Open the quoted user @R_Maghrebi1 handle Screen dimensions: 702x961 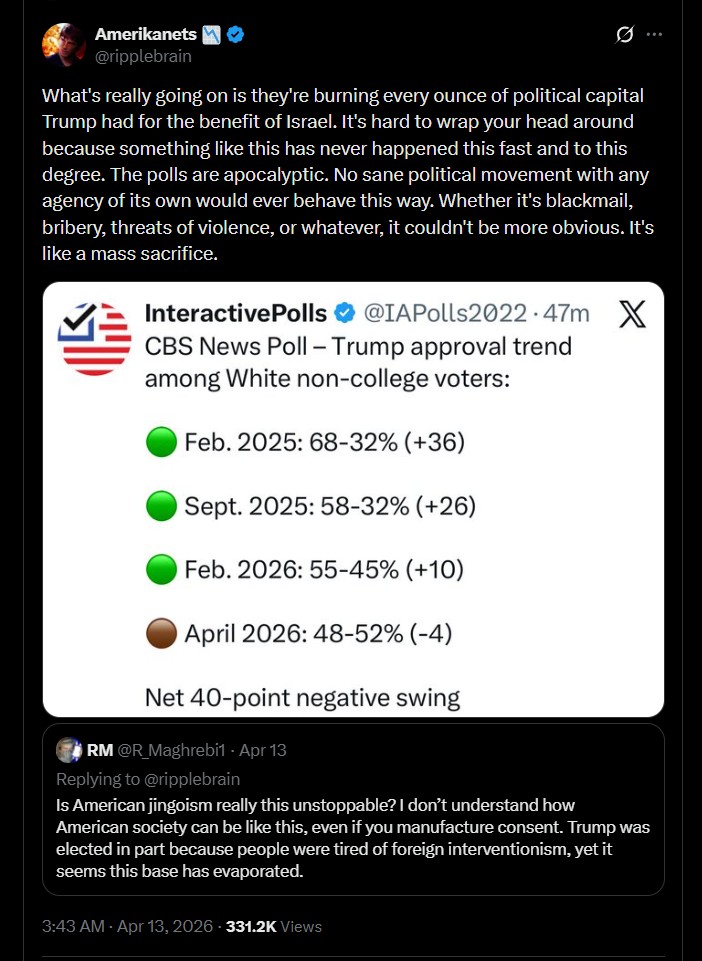[171, 750]
